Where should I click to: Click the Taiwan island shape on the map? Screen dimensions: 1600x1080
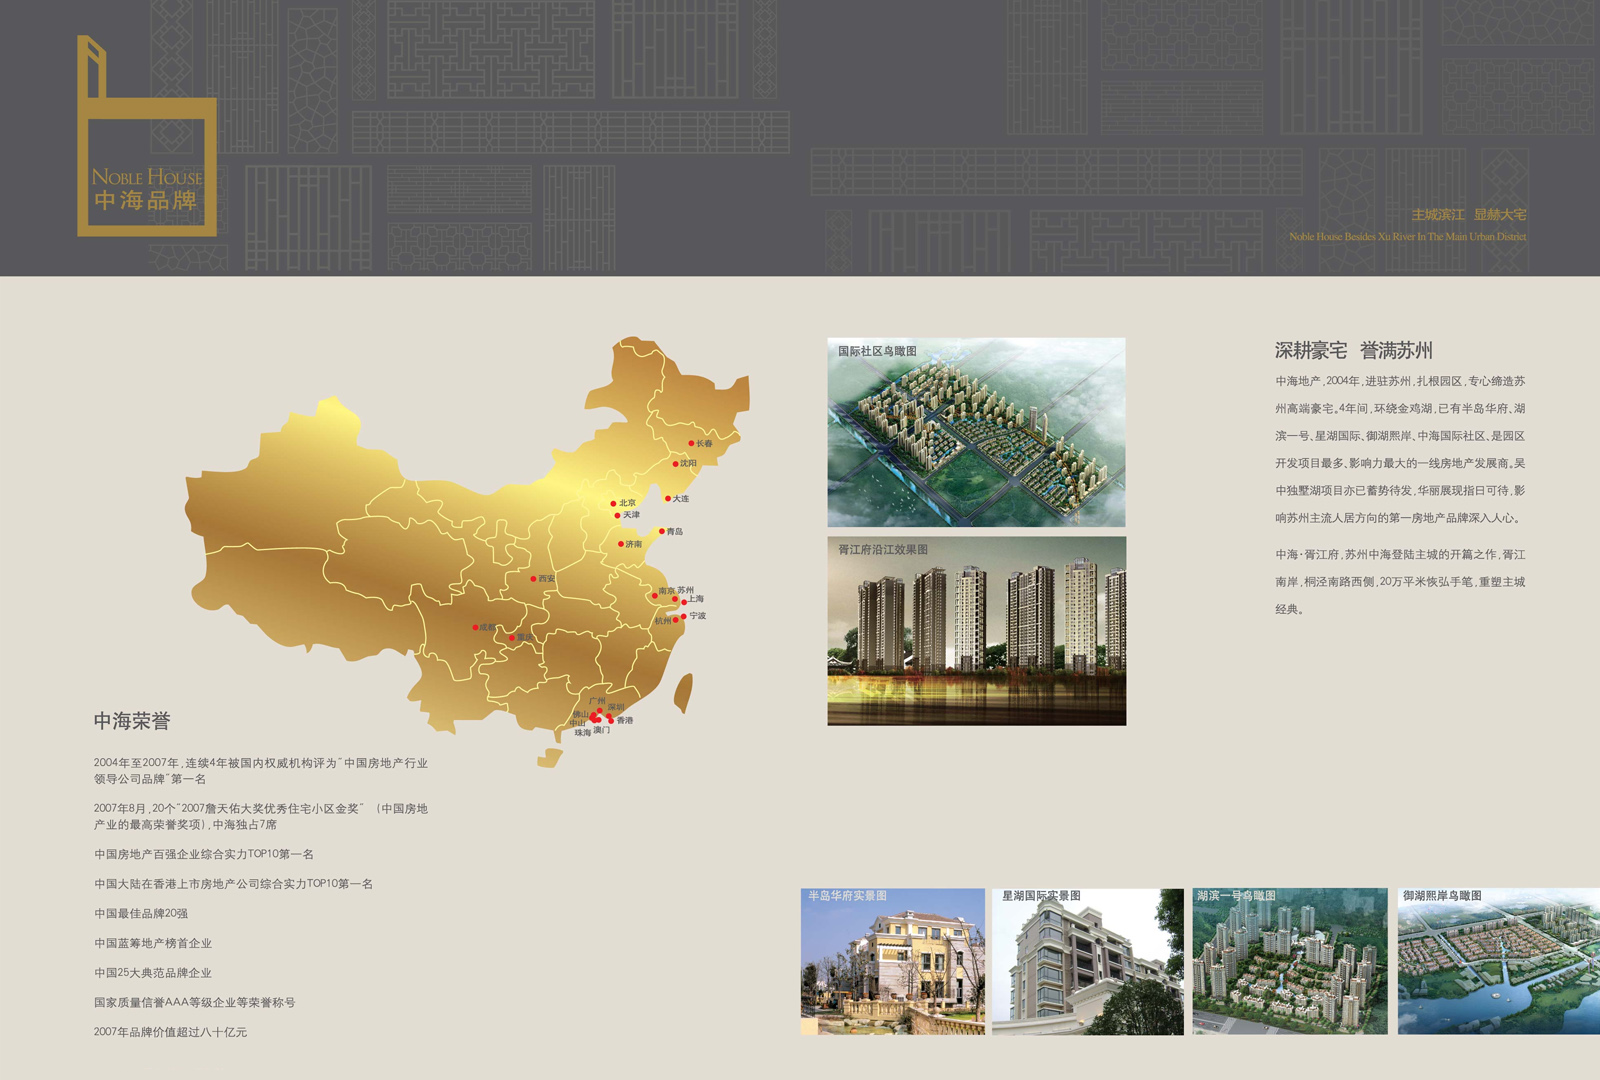click(x=683, y=693)
